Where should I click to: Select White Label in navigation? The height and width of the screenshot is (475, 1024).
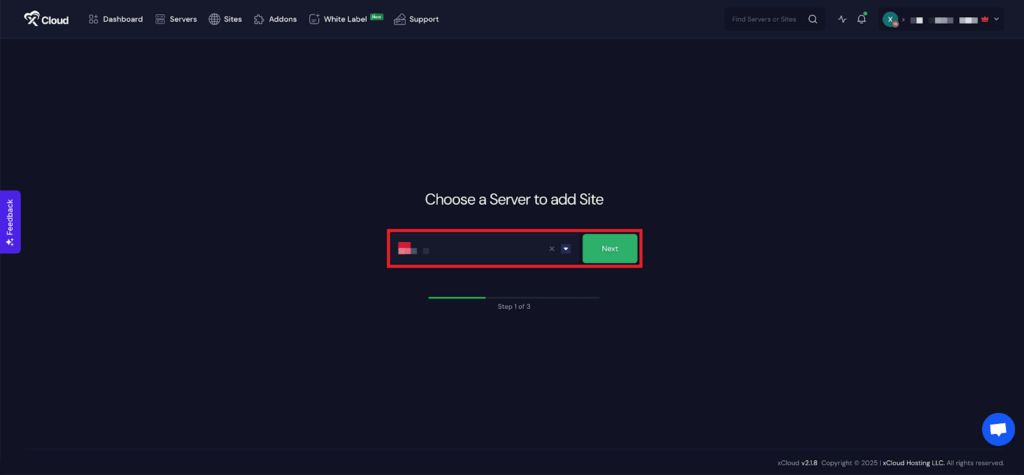tap(345, 19)
